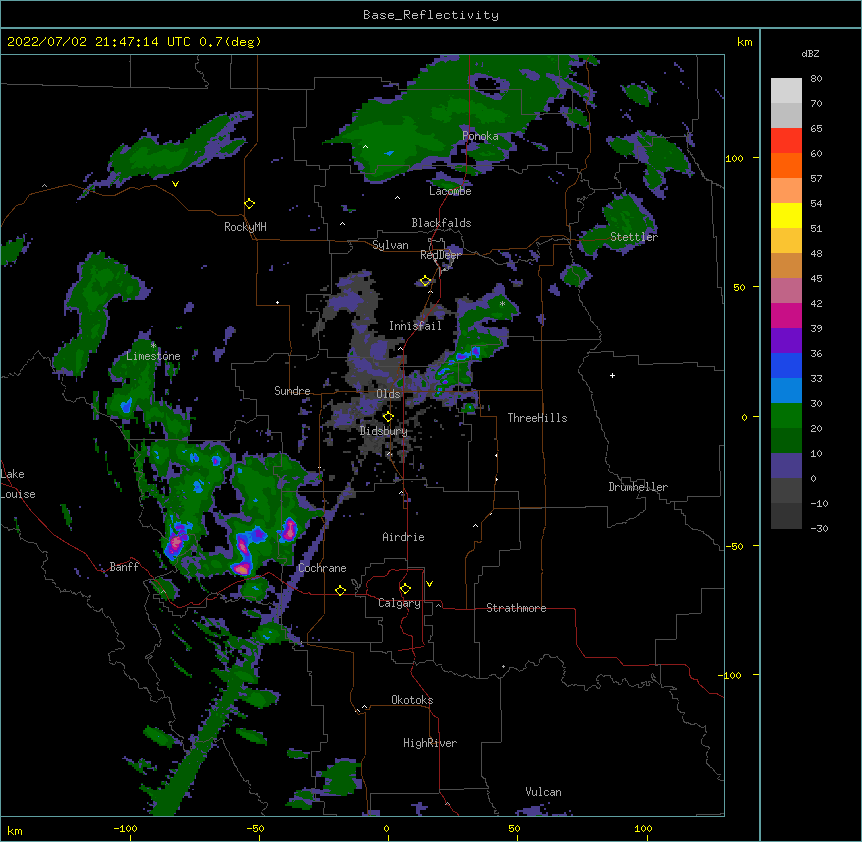This screenshot has height=842, width=862.
Task: Select the yellow diamond marker below Cochrane
Action: pos(340,590)
